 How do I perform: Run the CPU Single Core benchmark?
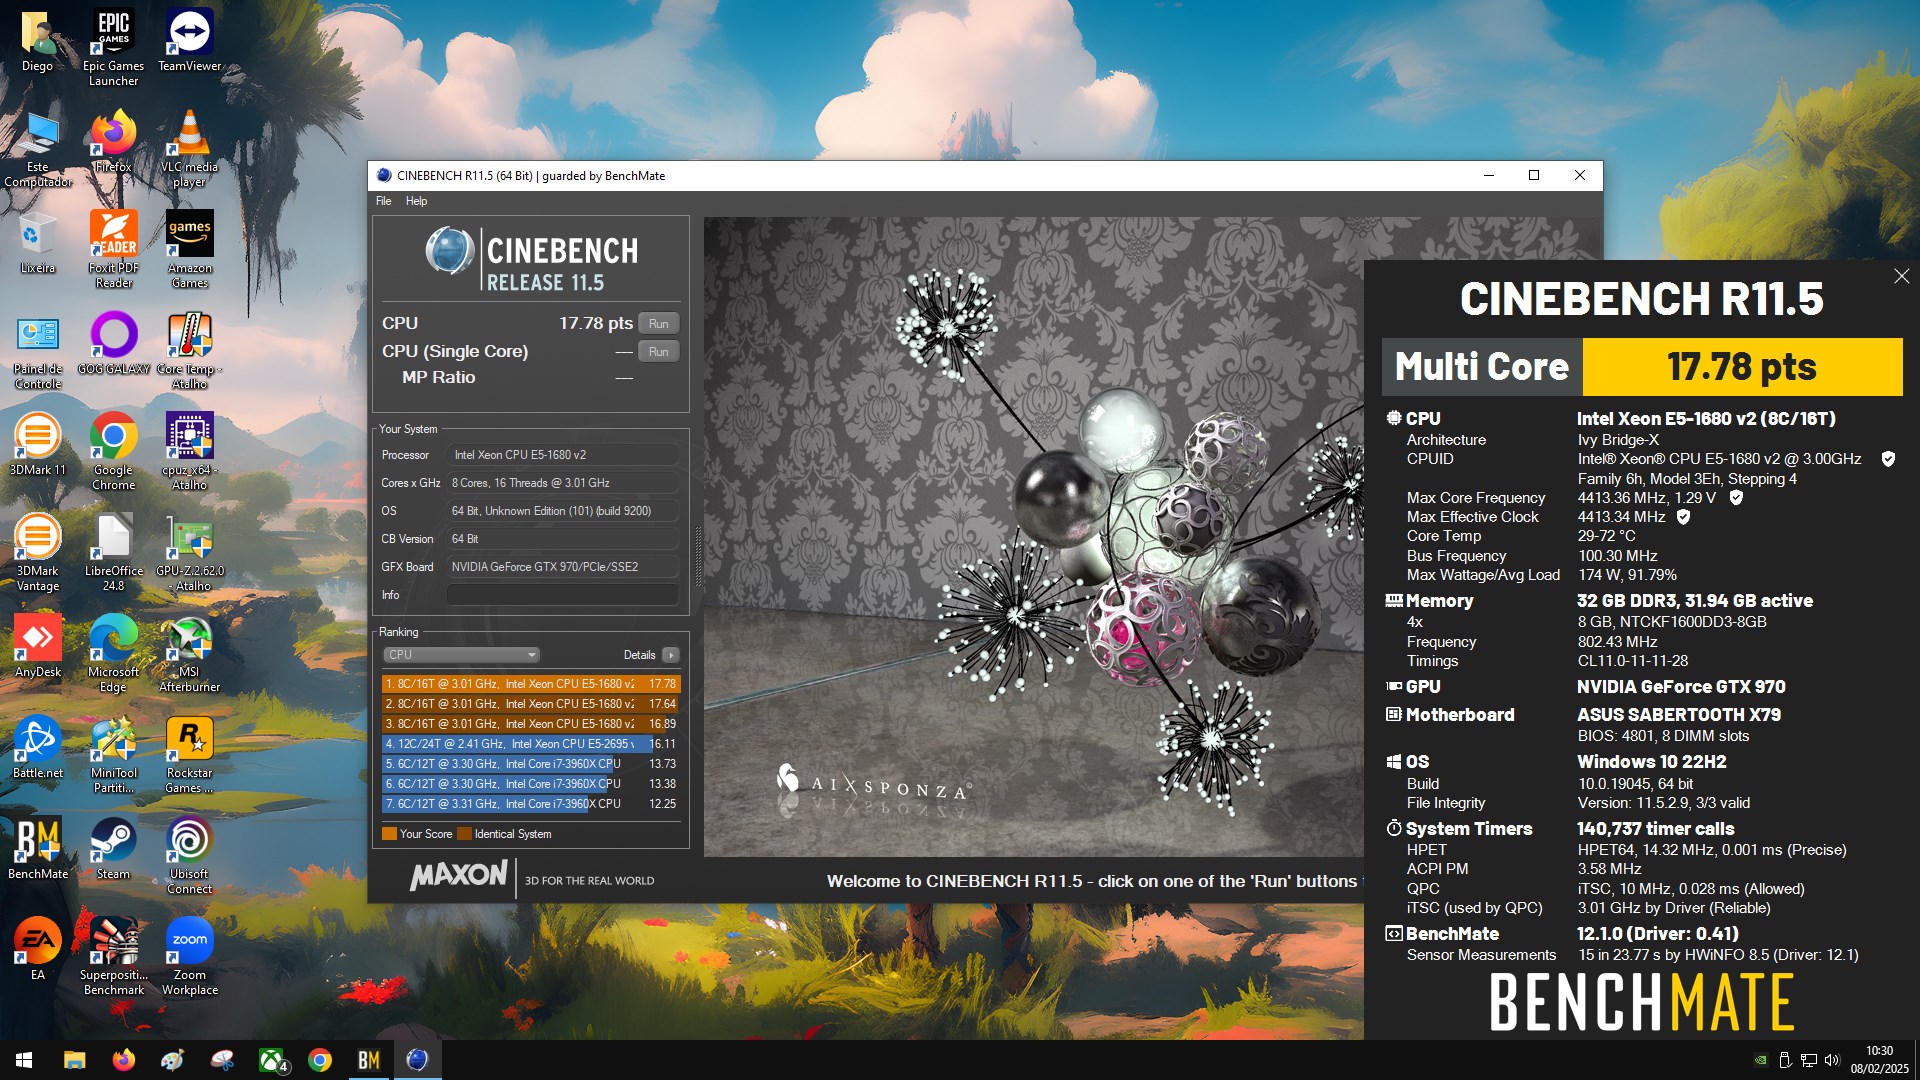pyautogui.click(x=658, y=351)
